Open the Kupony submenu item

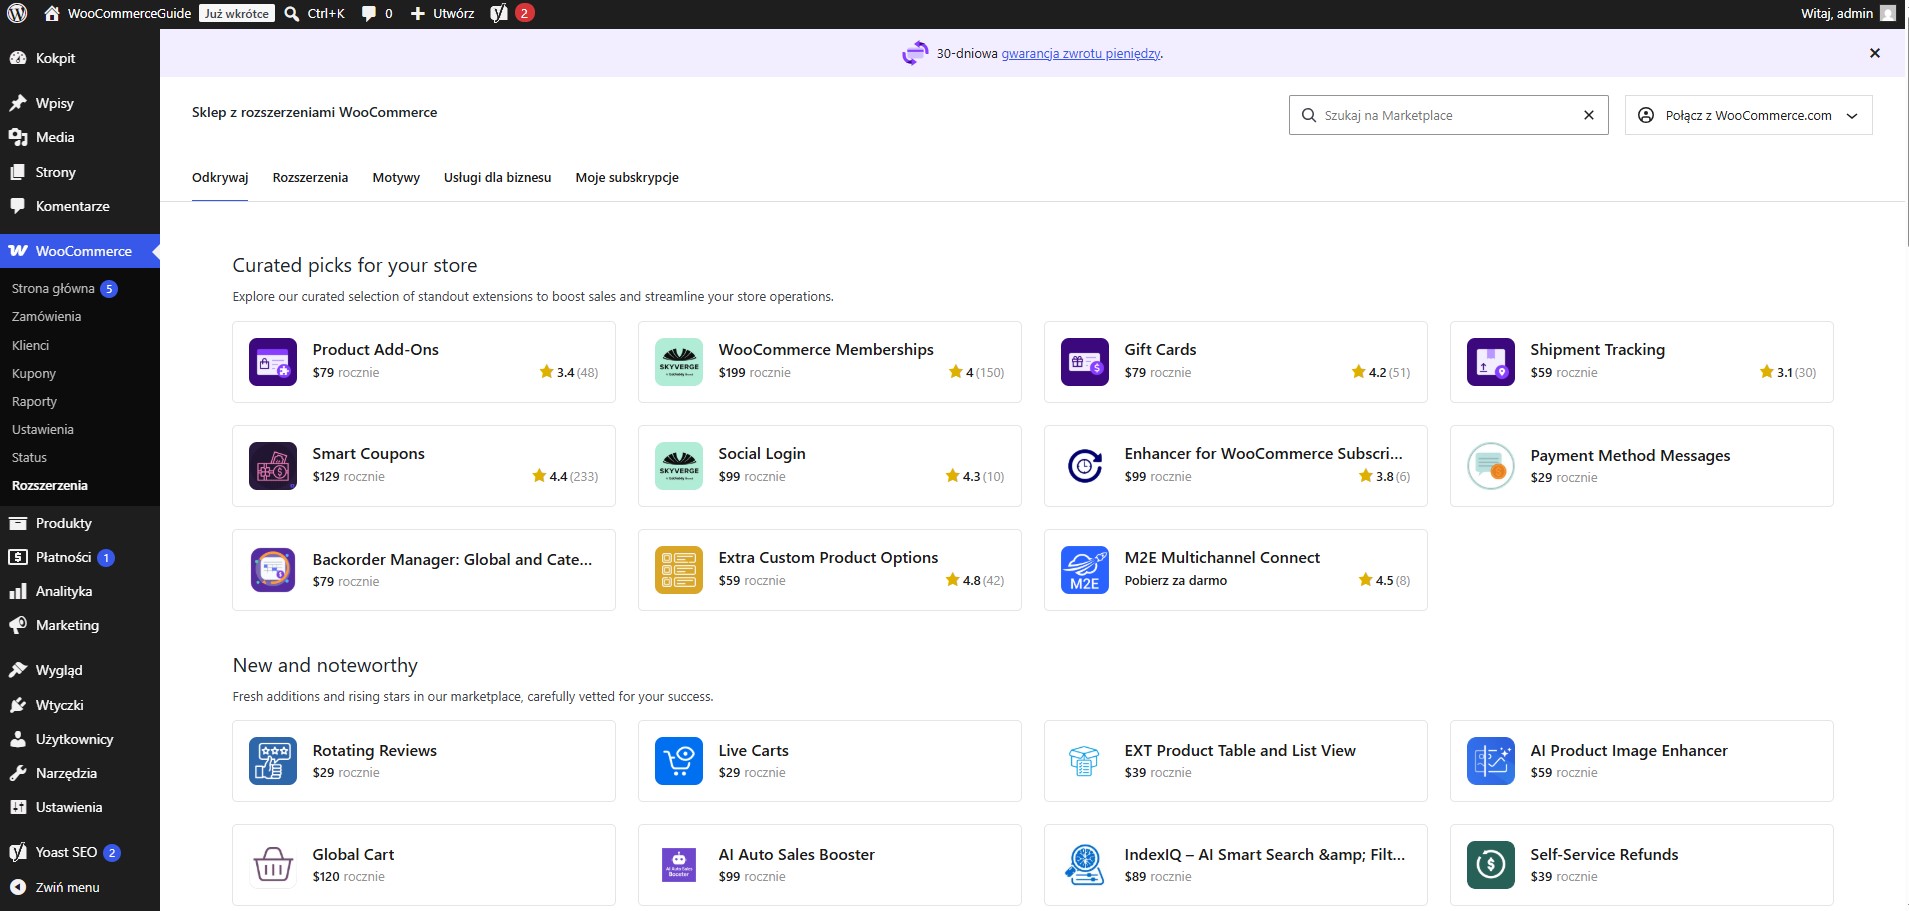(x=34, y=373)
